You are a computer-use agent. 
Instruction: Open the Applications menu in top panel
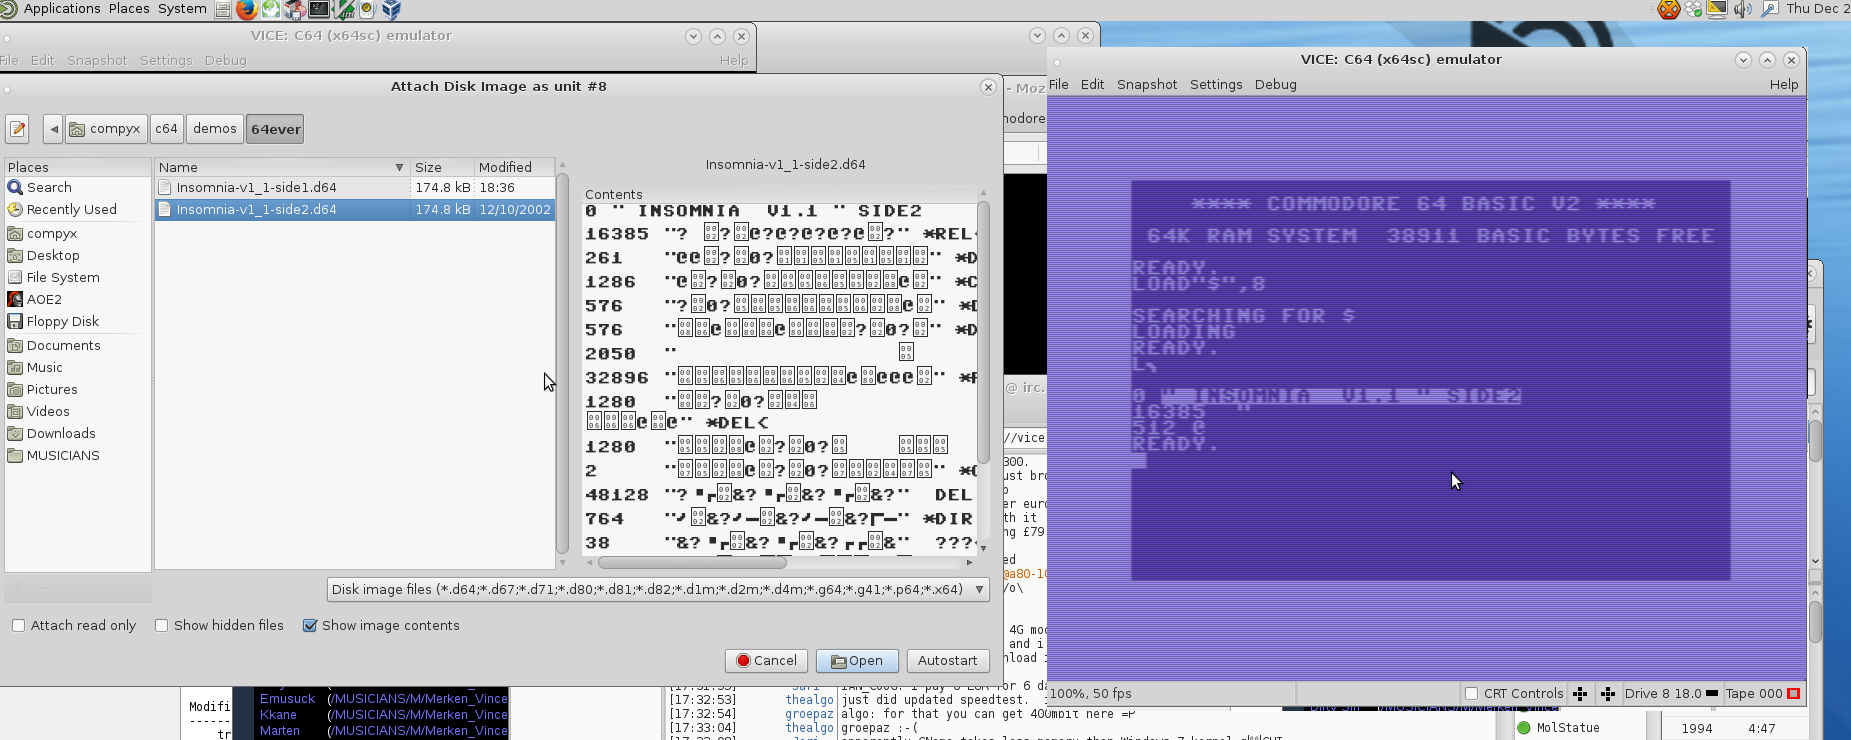(x=62, y=9)
